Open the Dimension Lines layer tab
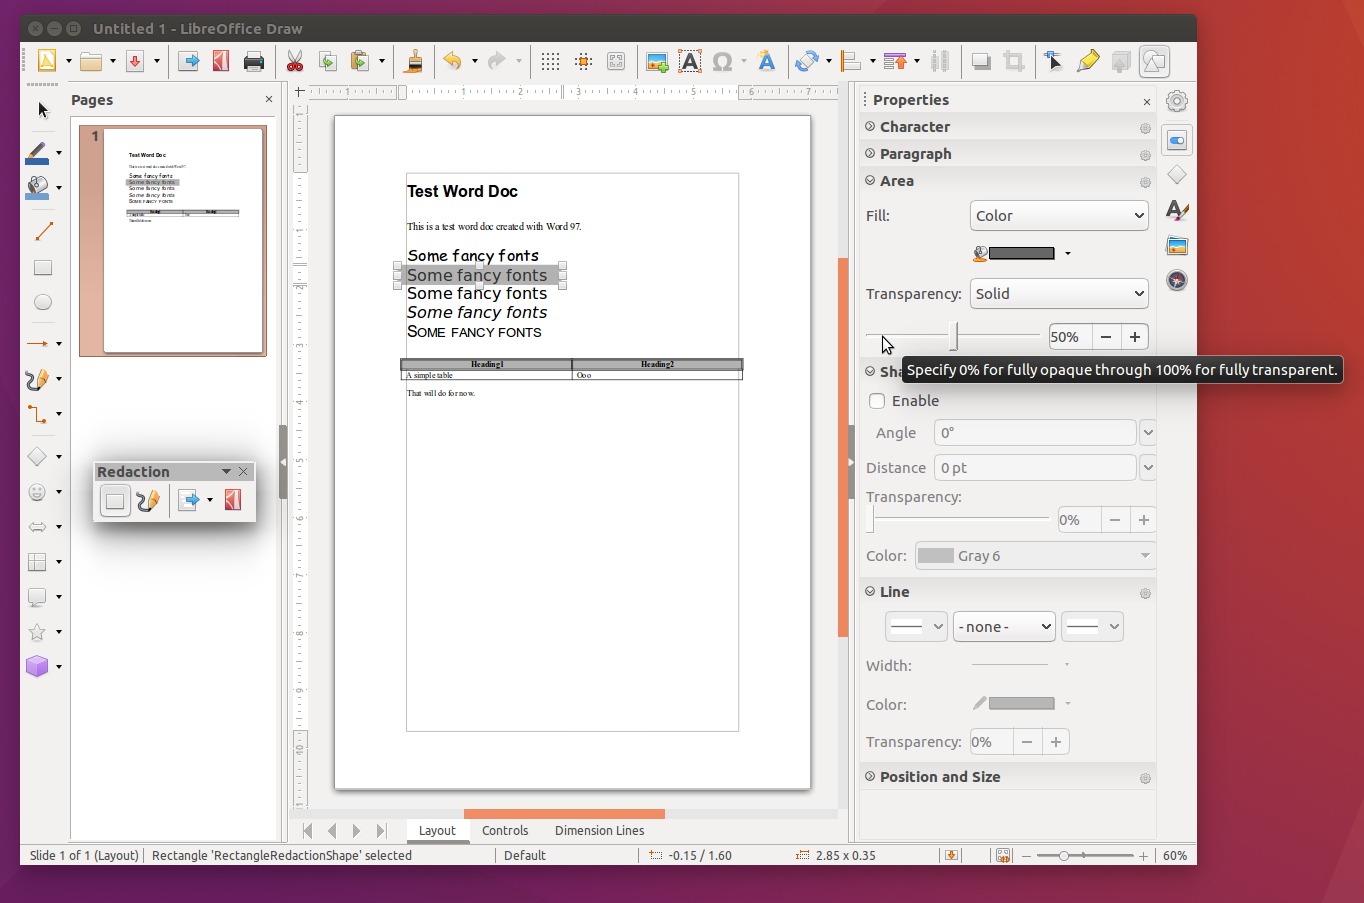1364x903 pixels. [598, 830]
